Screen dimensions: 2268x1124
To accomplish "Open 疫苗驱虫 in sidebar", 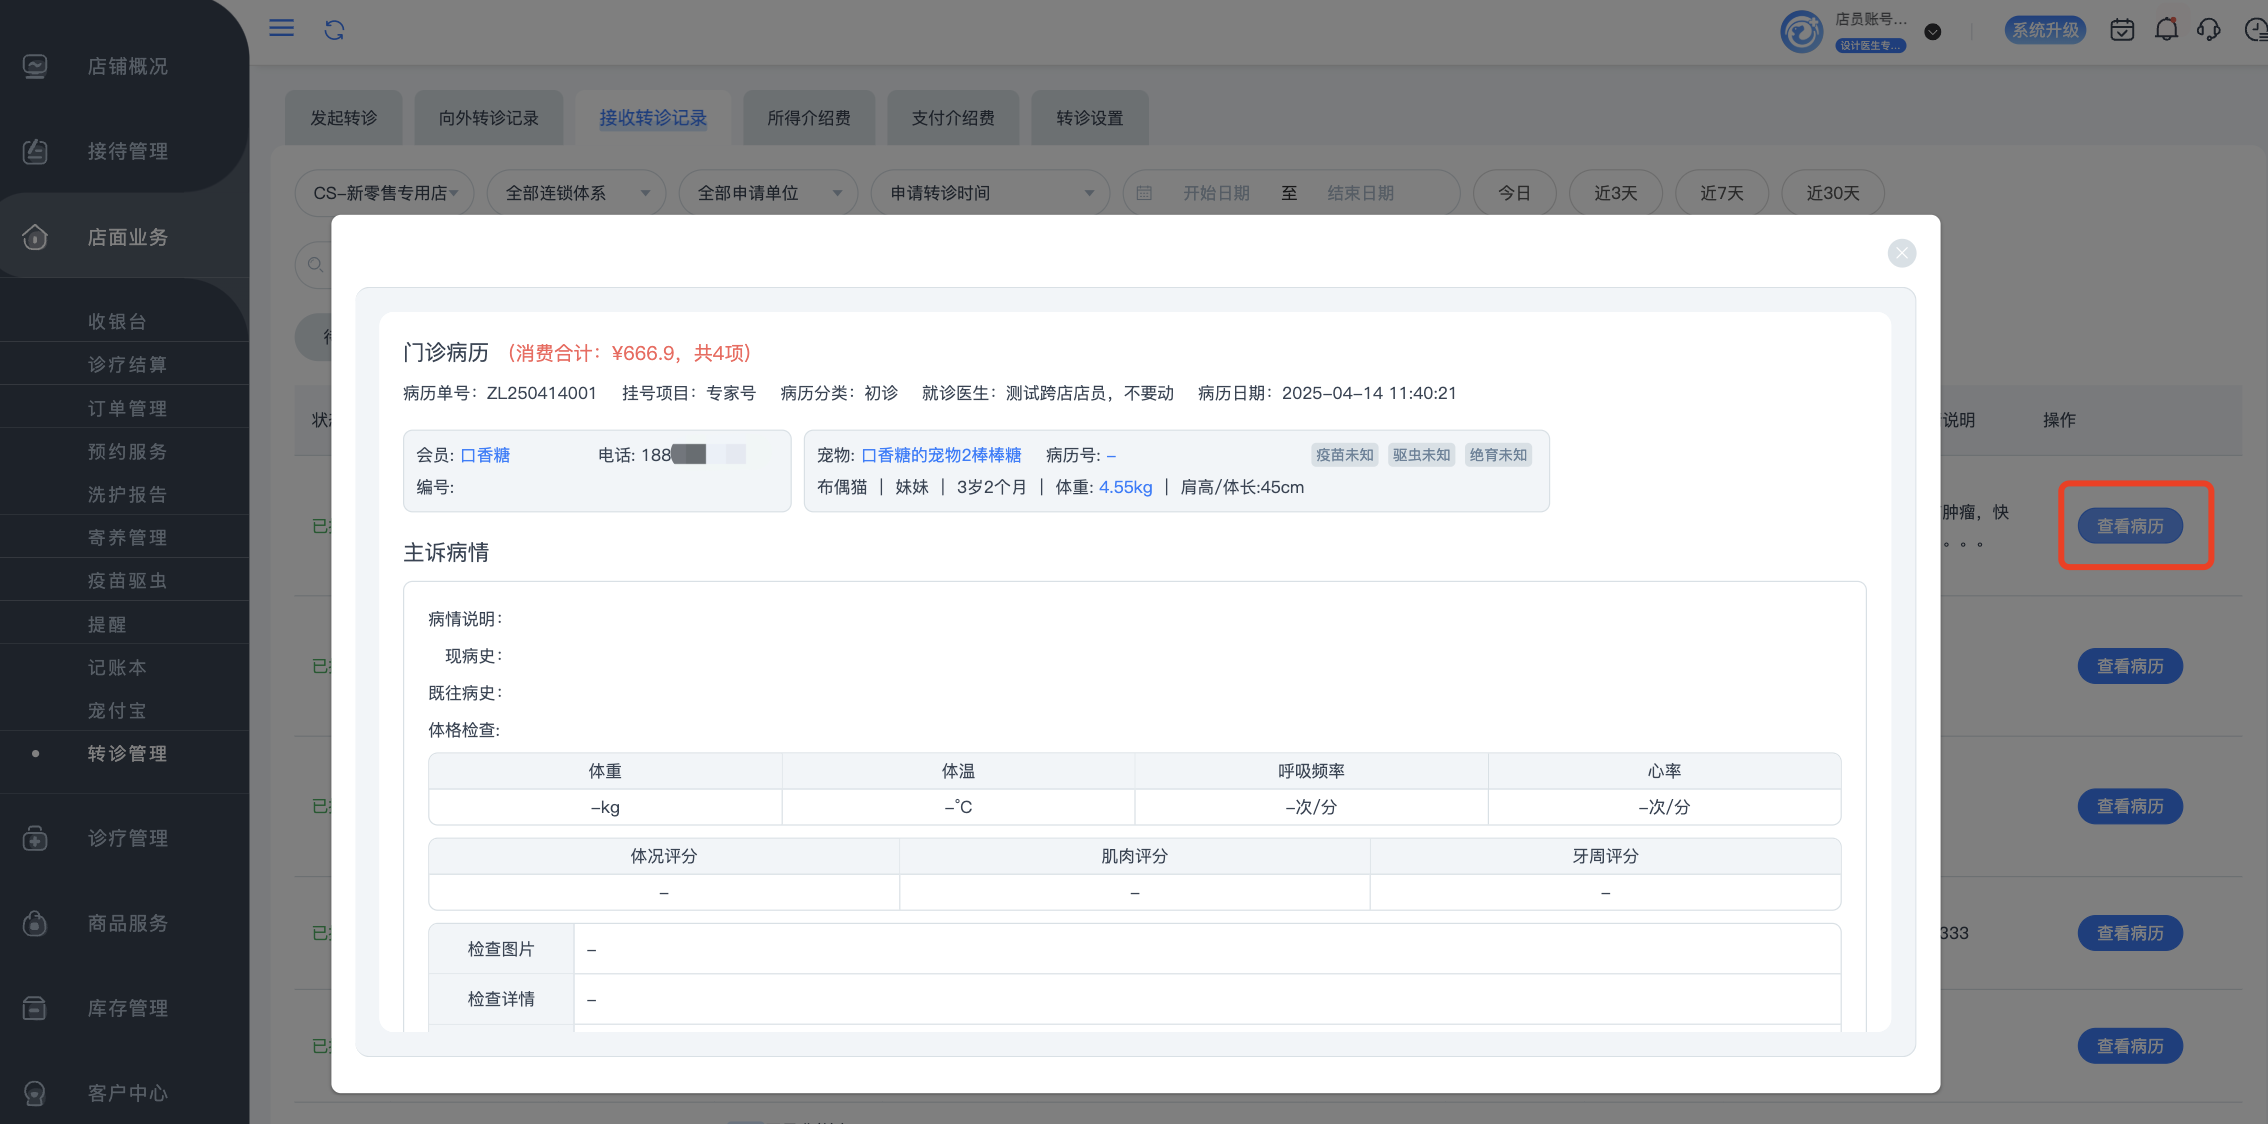I will point(127,580).
